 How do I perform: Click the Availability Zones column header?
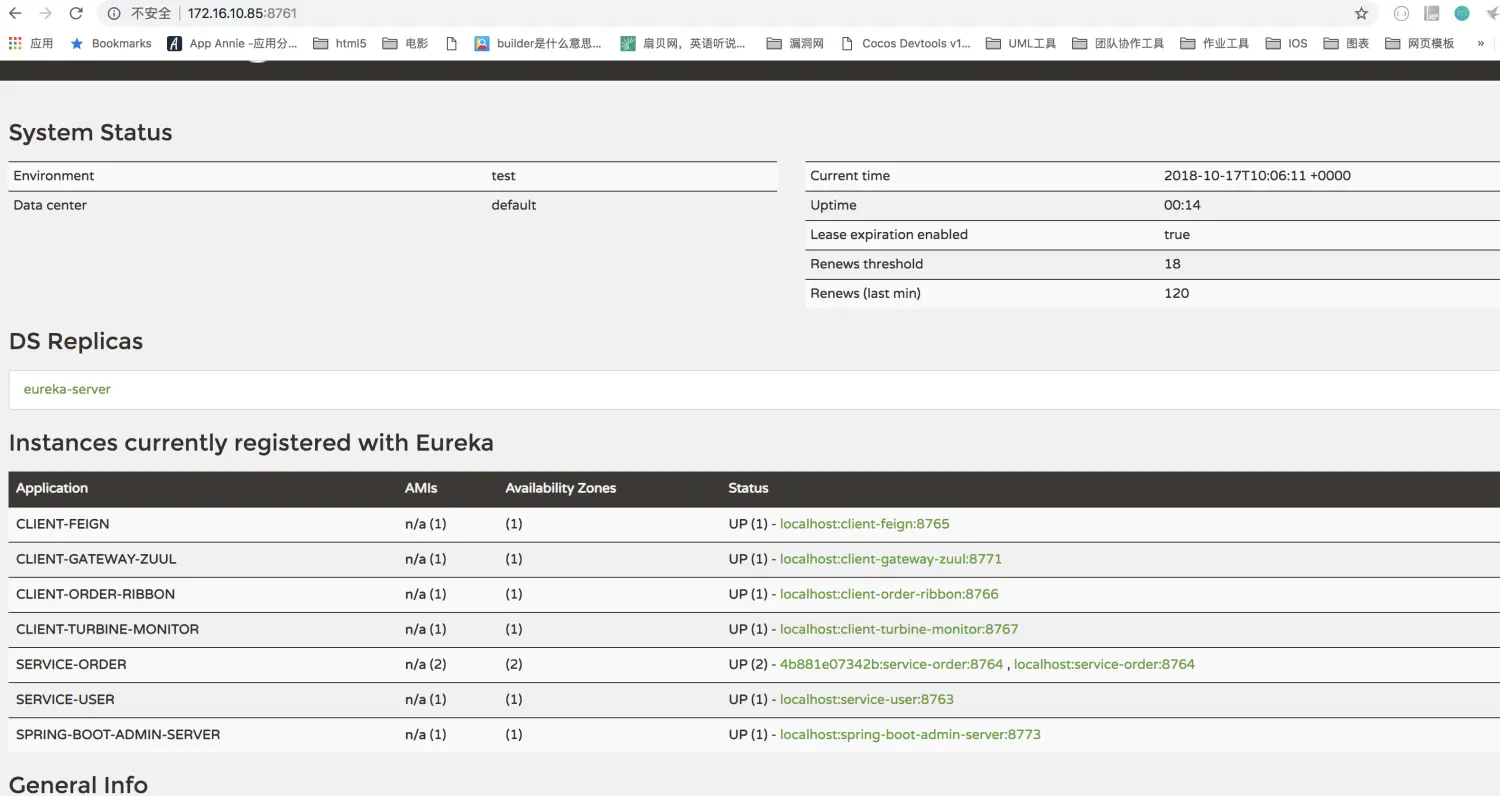(x=560, y=488)
